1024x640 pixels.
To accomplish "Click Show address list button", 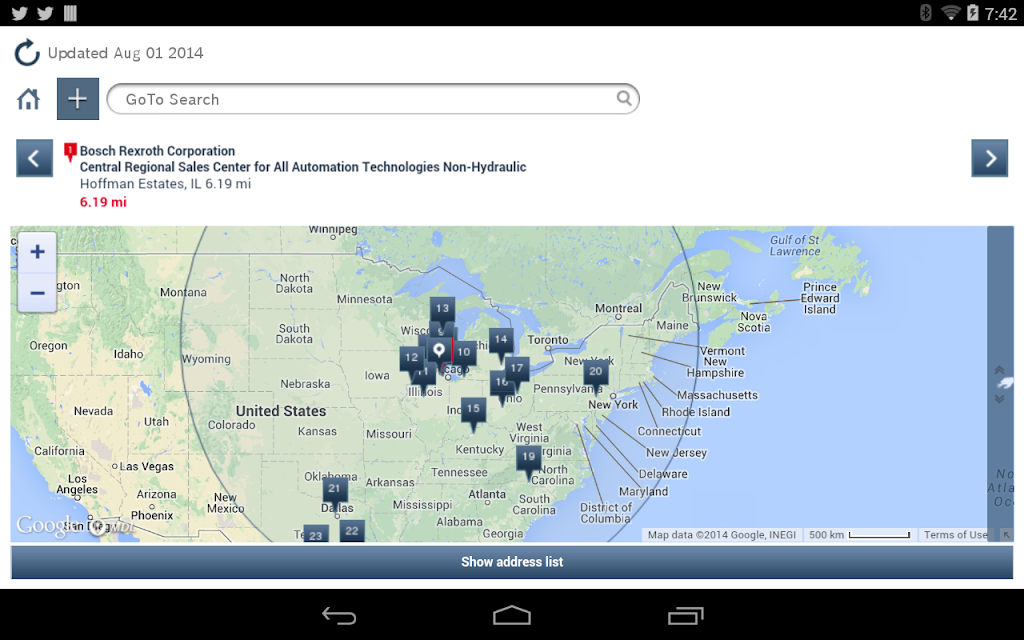I will pyautogui.click(x=512, y=562).
